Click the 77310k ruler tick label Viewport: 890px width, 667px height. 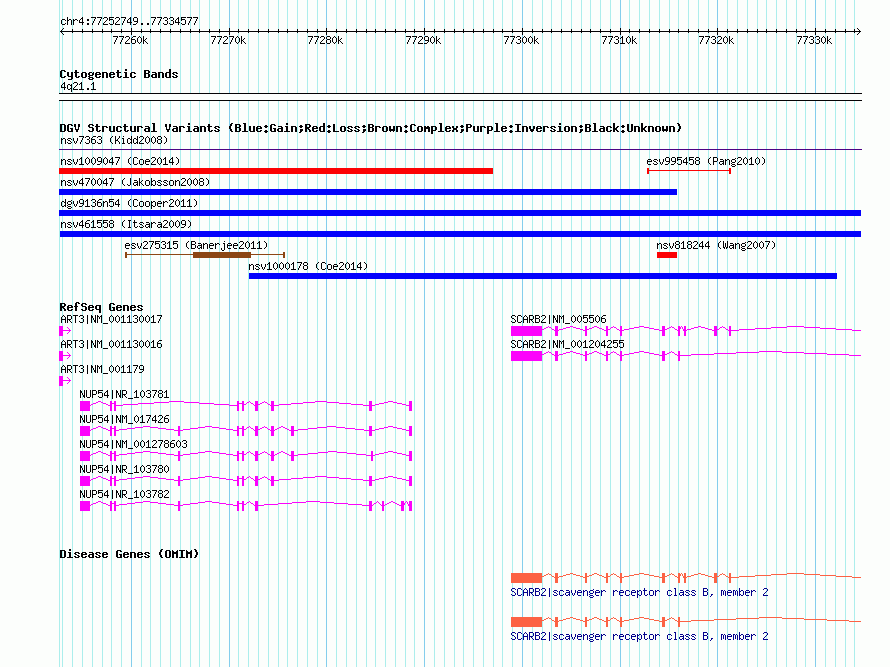pos(619,40)
